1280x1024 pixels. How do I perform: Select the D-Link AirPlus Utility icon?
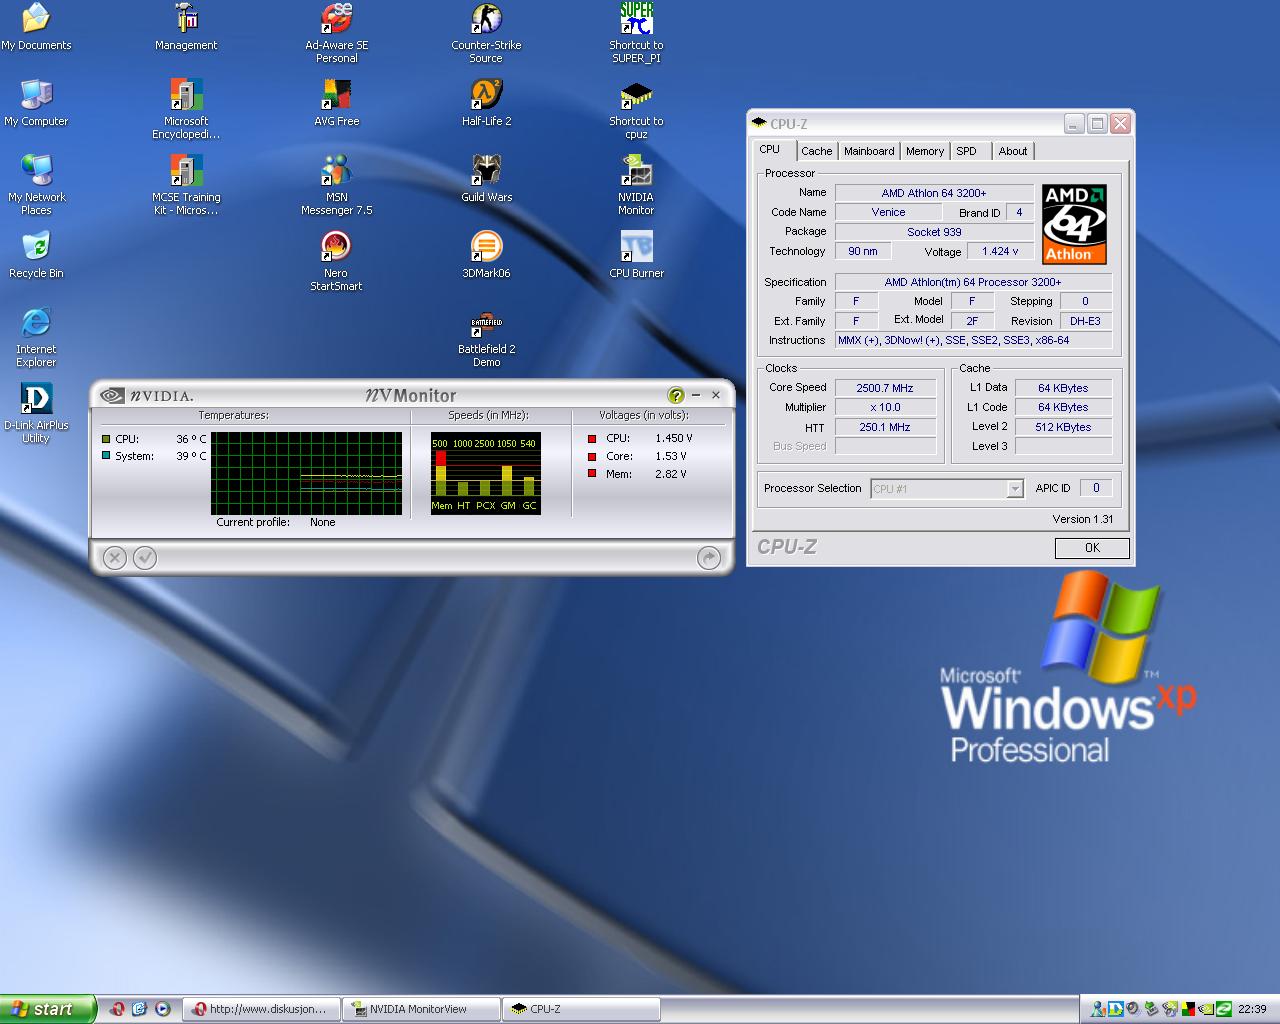point(36,412)
